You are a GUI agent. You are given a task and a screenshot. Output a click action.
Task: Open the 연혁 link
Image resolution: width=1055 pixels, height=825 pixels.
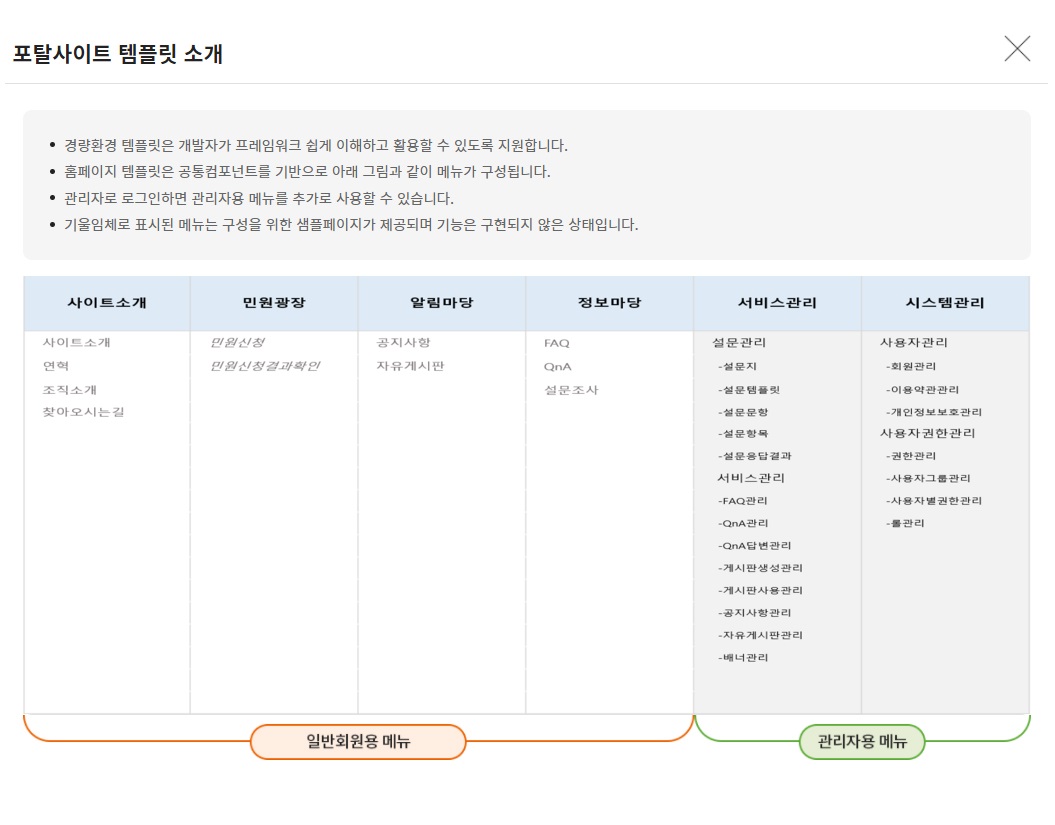click(x=56, y=366)
